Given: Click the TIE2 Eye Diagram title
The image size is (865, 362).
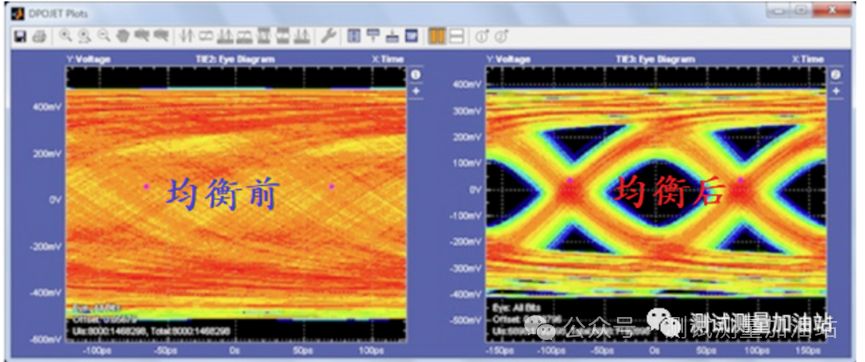Looking at the screenshot, I should pyautogui.click(x=235, y=59).
